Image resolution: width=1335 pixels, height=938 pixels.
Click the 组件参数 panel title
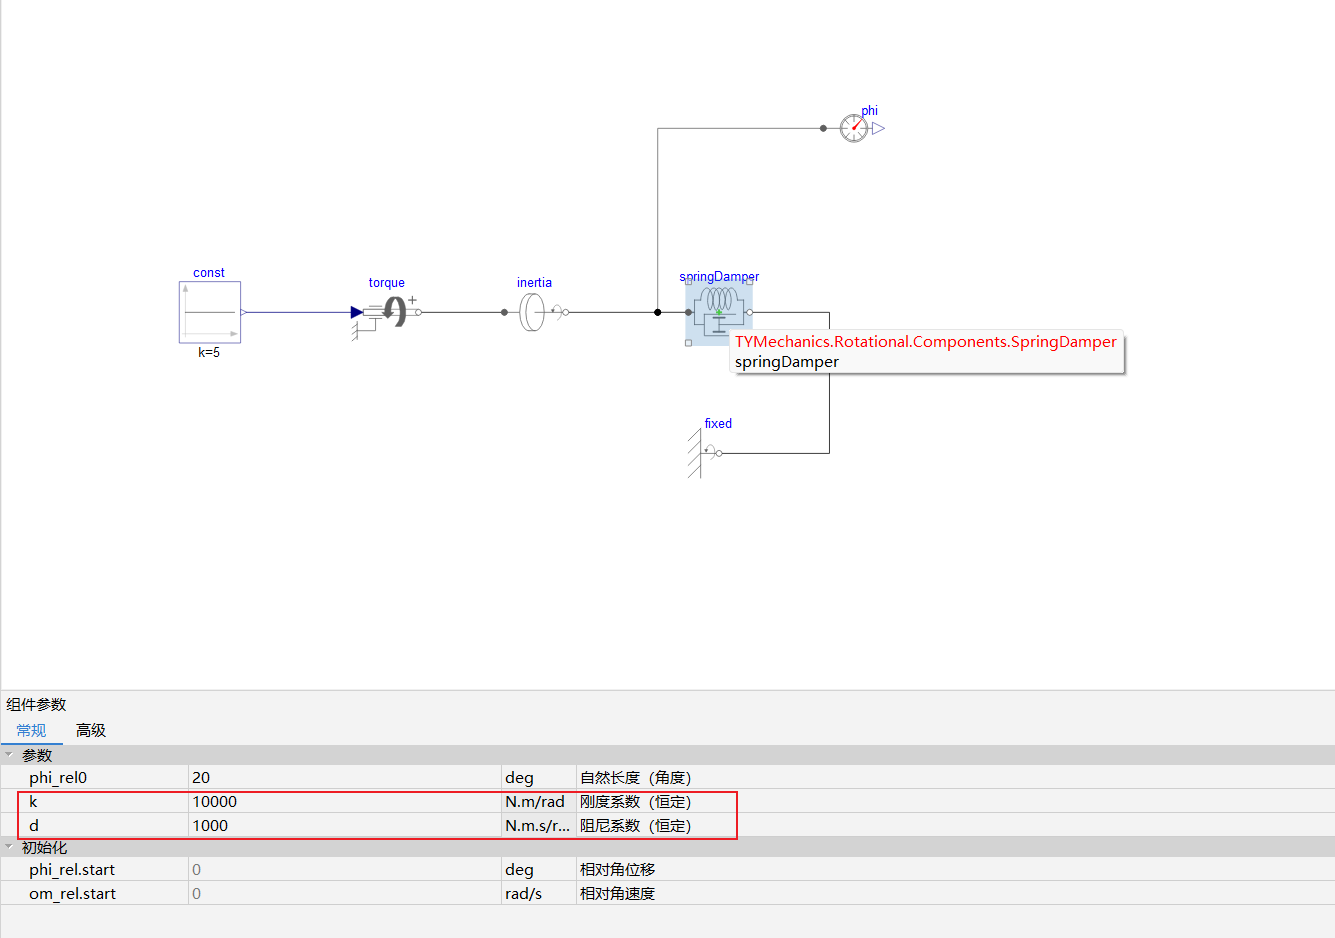point(36,704)
